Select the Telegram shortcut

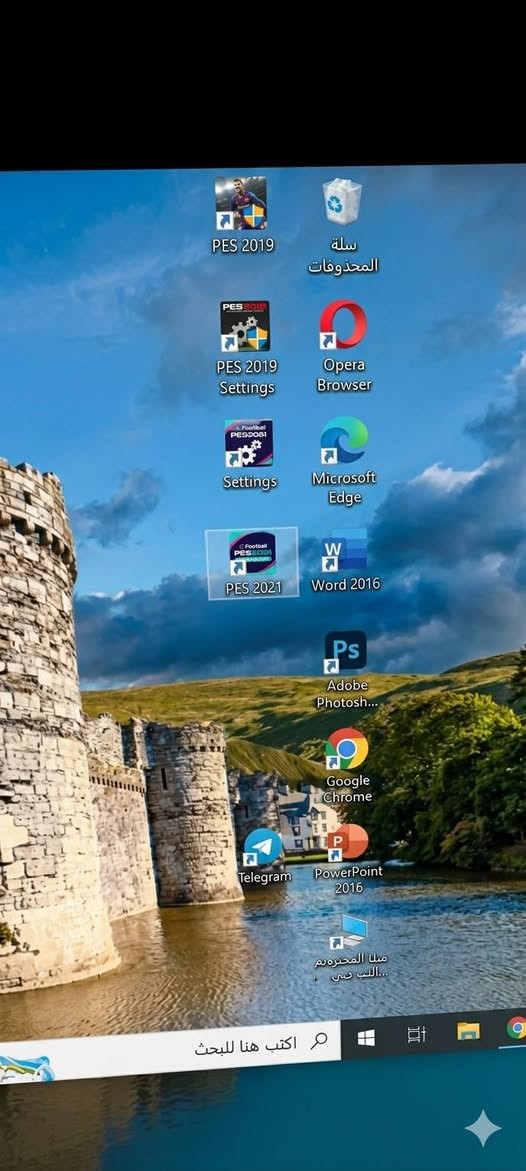(264, 856)
